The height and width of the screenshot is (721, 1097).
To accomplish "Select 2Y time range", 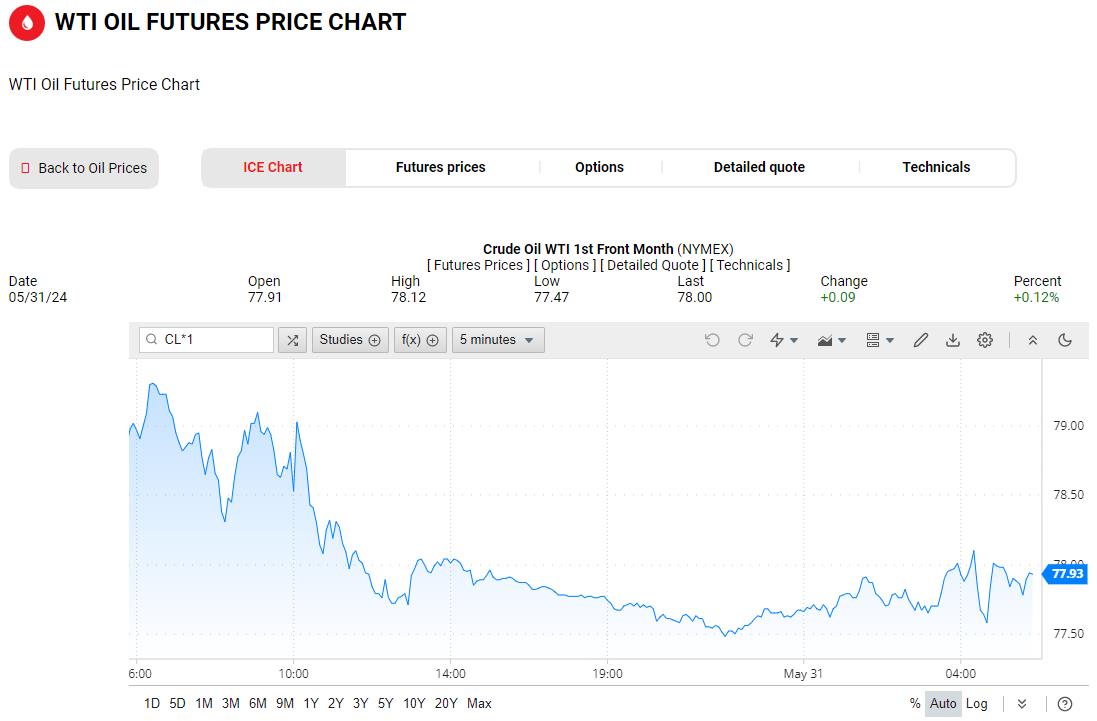I will (336, 704).
